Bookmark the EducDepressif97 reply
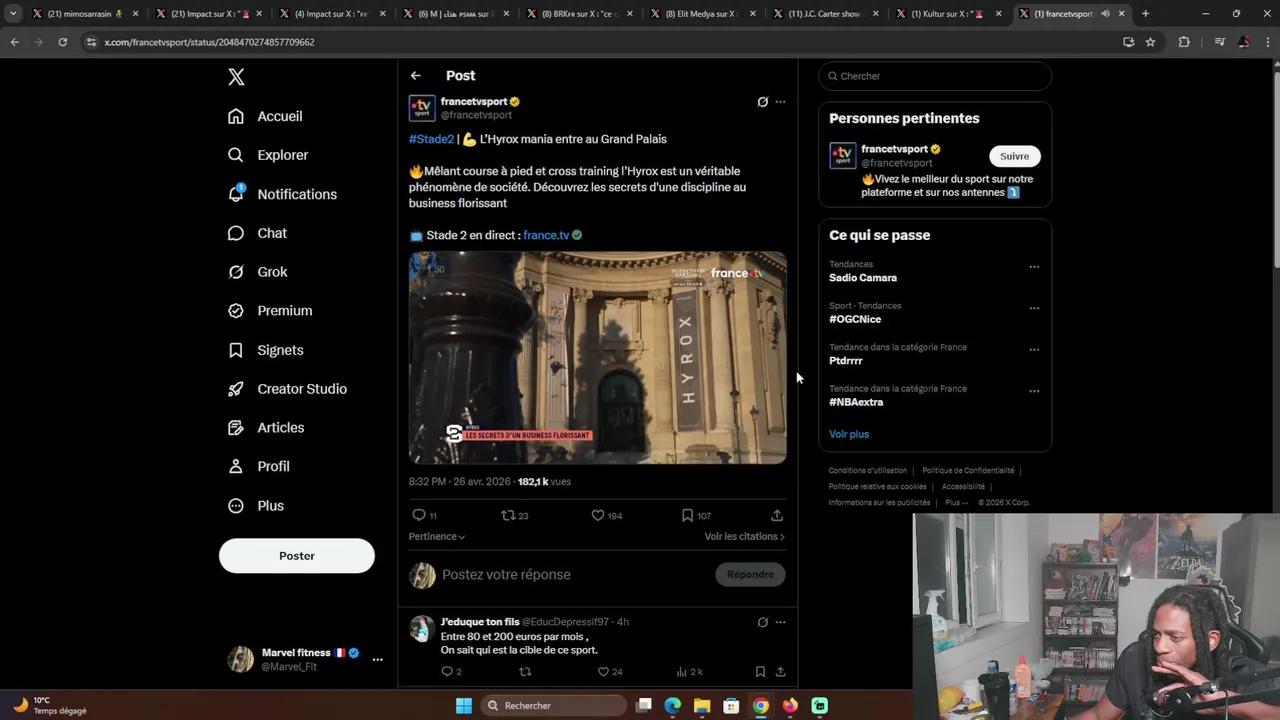 [x=760, y=672]
